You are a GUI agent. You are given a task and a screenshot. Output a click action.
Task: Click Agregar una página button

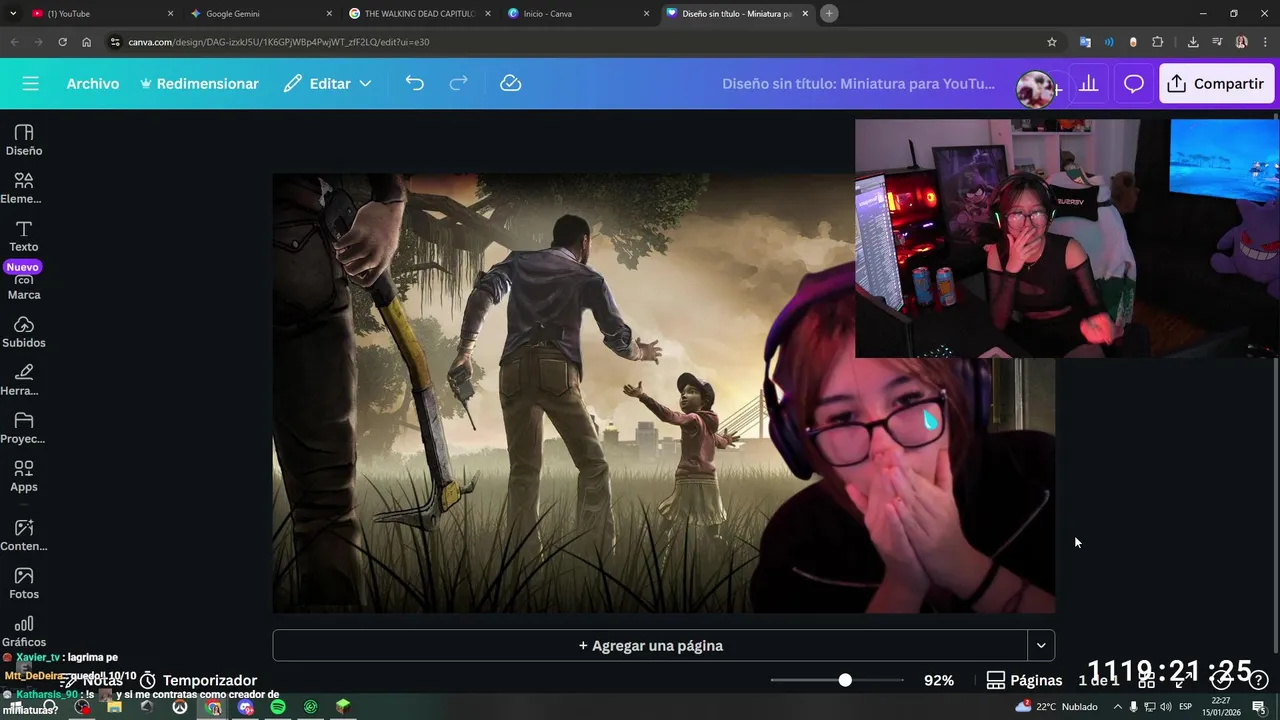(650, 645)
